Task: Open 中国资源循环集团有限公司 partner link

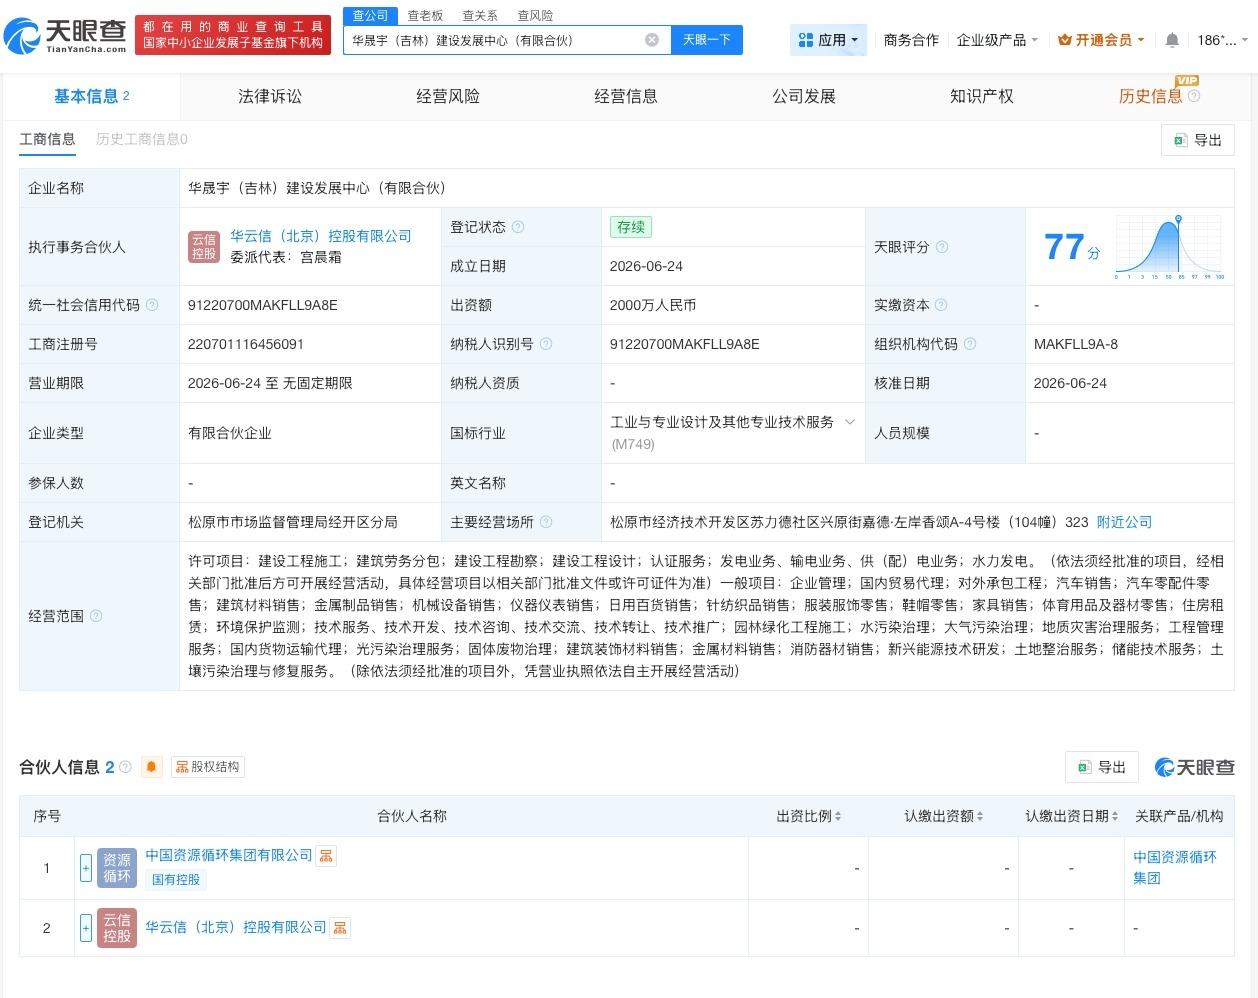Action: pyautogui.click(x=229, y=855)
